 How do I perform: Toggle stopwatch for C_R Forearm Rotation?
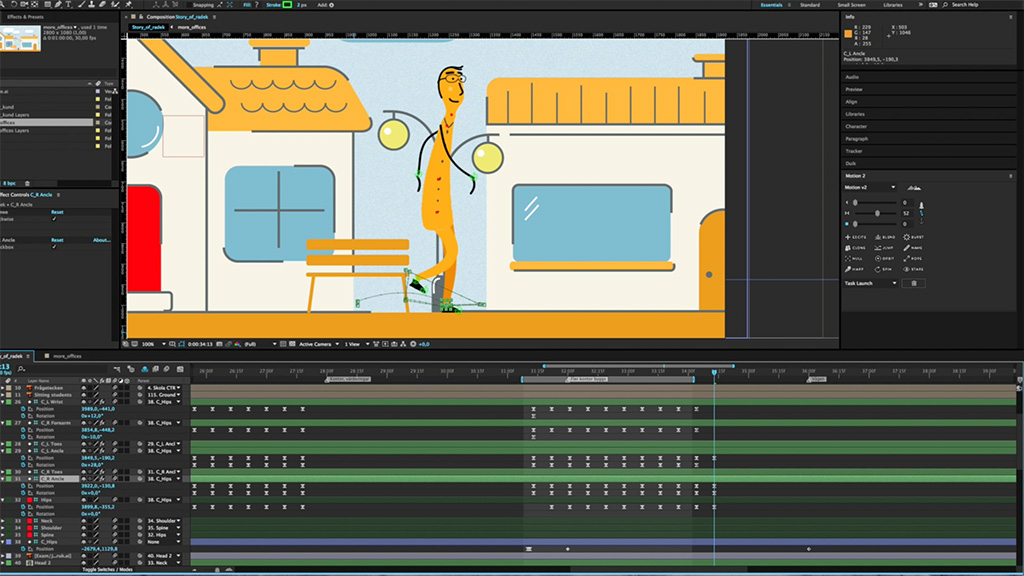pyautogui.click(x=24, y=437)
